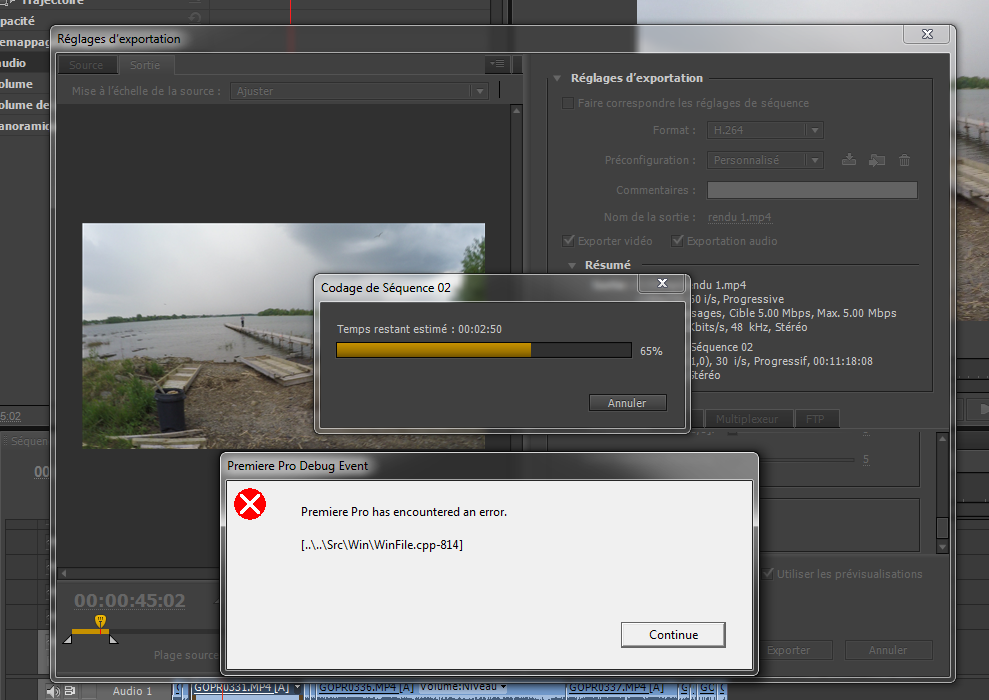Image resolution: width=989 pixels, height=700 pixels.
Task: Collapse the Résumé section
Action: 572,265
